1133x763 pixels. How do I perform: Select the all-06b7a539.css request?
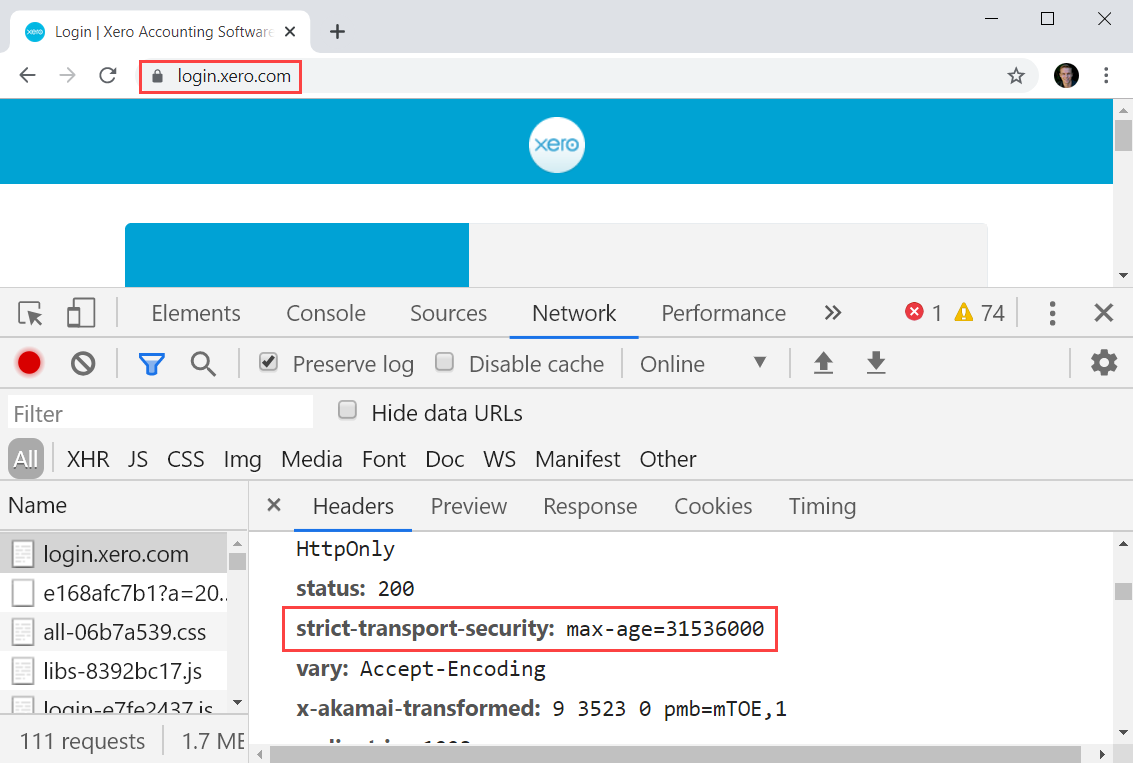(x=113, y=632)
